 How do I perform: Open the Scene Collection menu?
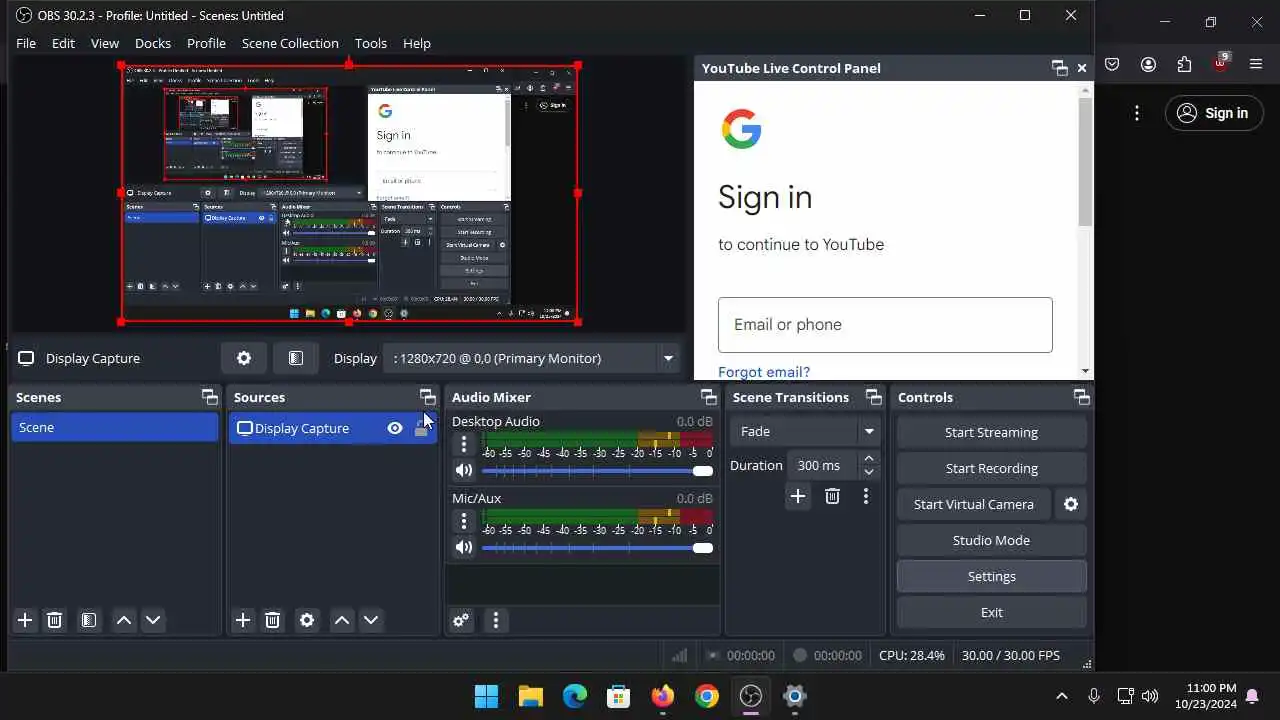pos(290,43)
